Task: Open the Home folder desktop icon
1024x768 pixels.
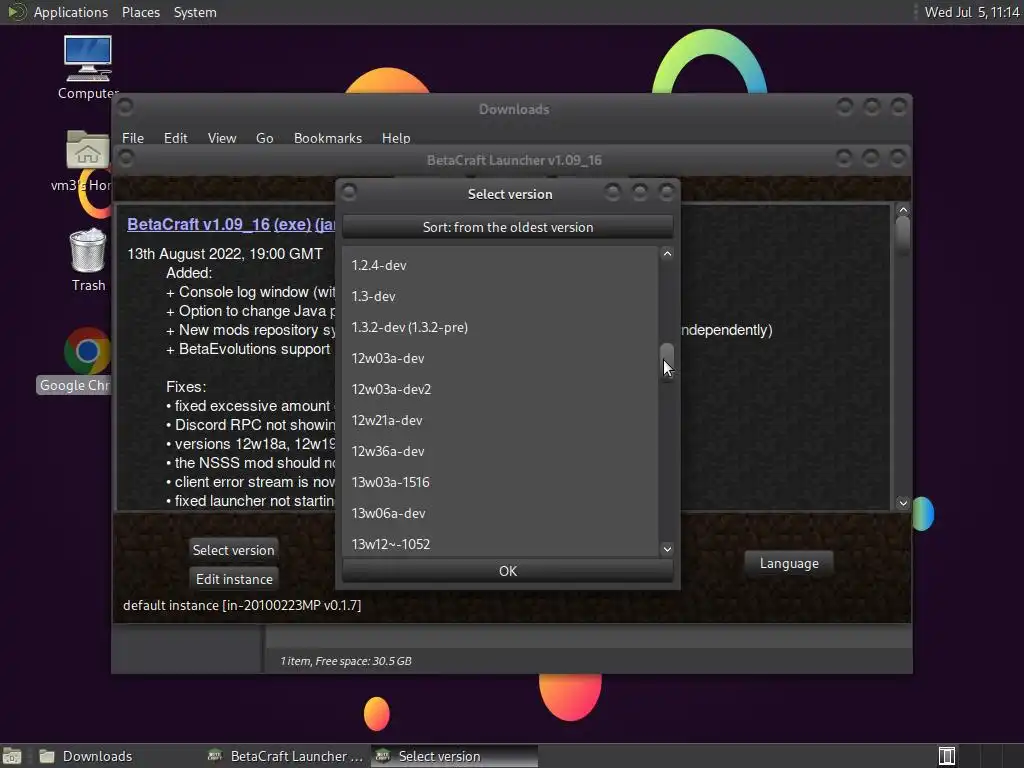Action: click(x=86, y=160)
